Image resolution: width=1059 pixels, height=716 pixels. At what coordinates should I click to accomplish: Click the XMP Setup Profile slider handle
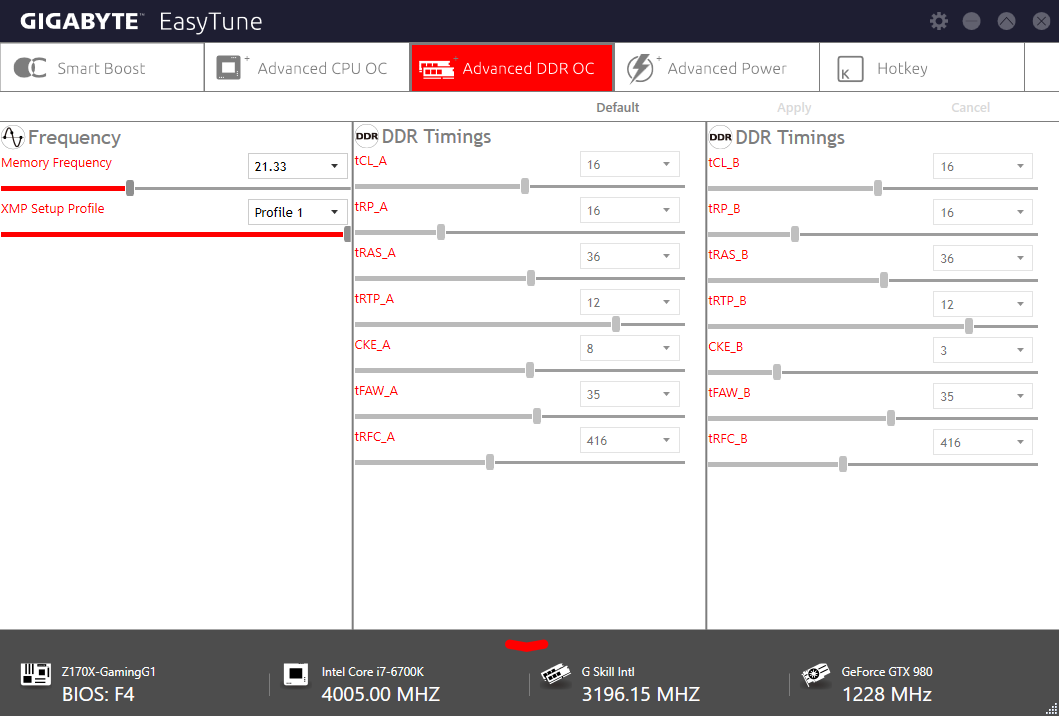[x=347, y=234]
